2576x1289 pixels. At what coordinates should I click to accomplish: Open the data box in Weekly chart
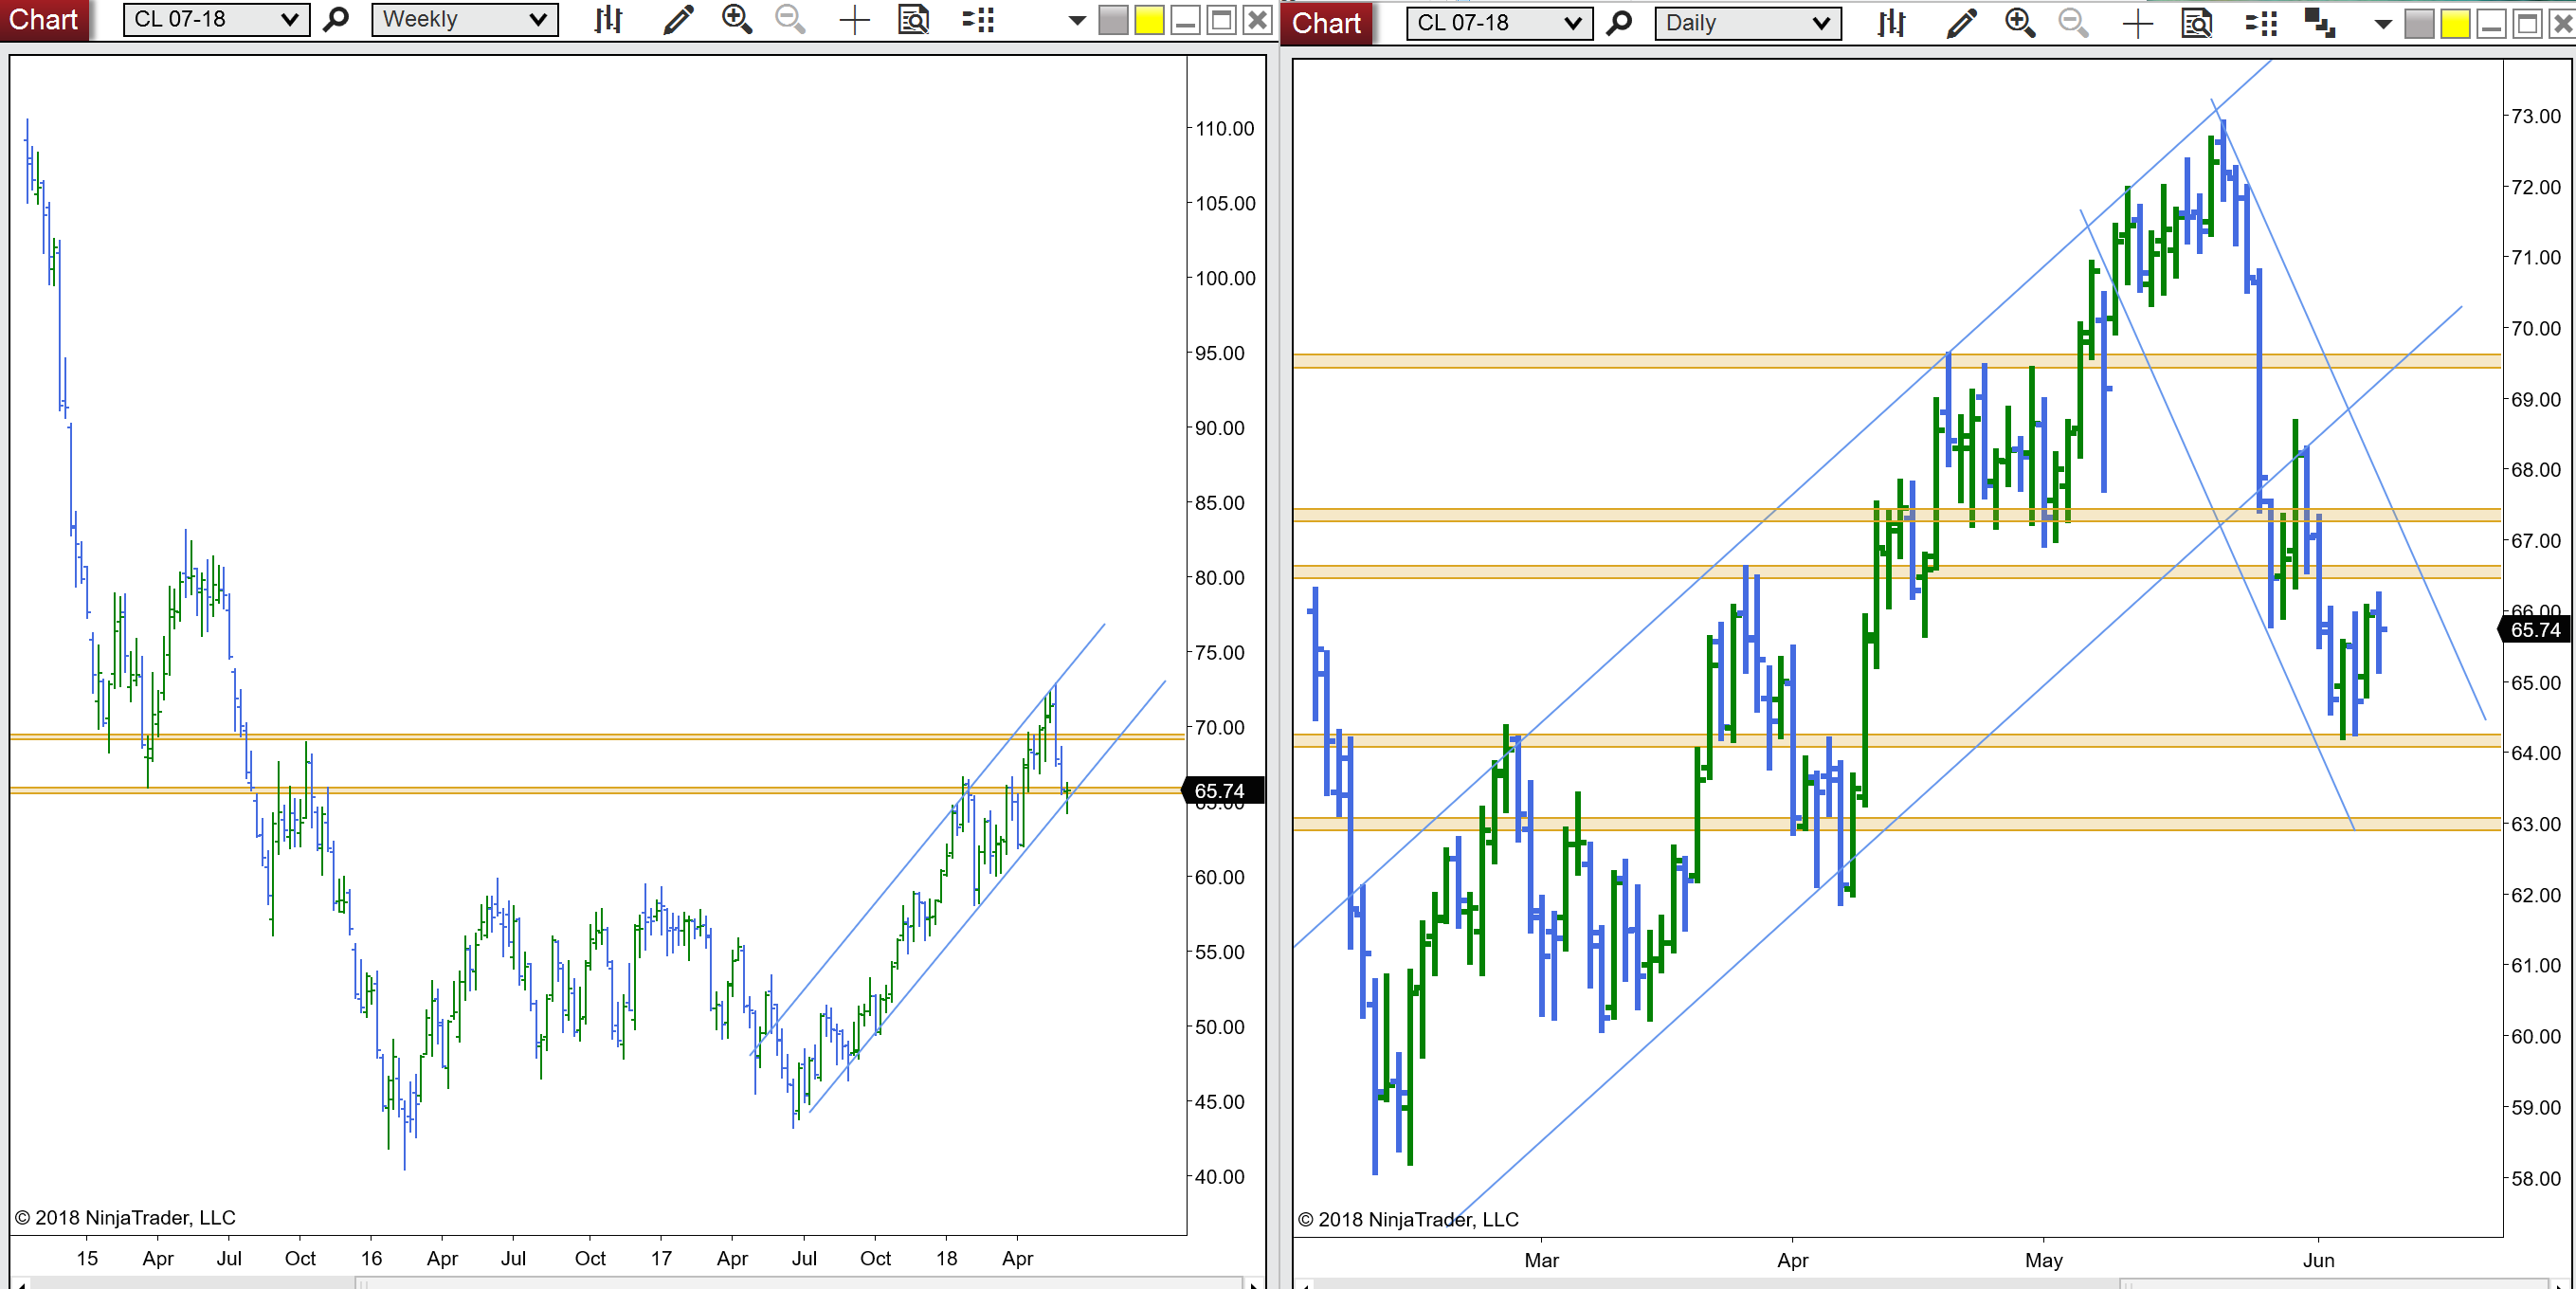[x=913, y=19]
